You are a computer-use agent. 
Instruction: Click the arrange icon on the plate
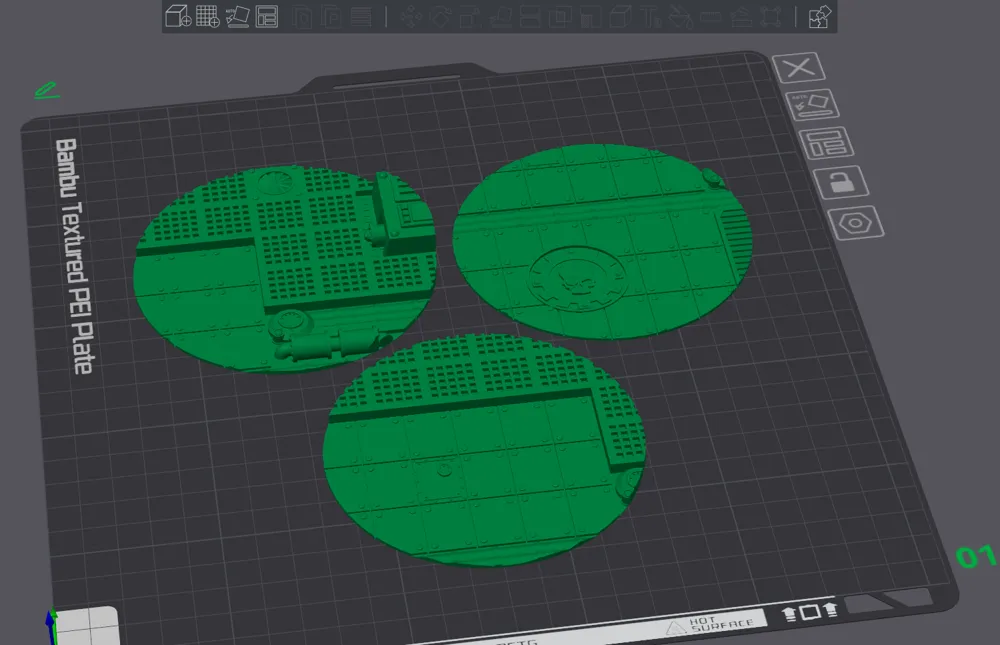point(830,145)
